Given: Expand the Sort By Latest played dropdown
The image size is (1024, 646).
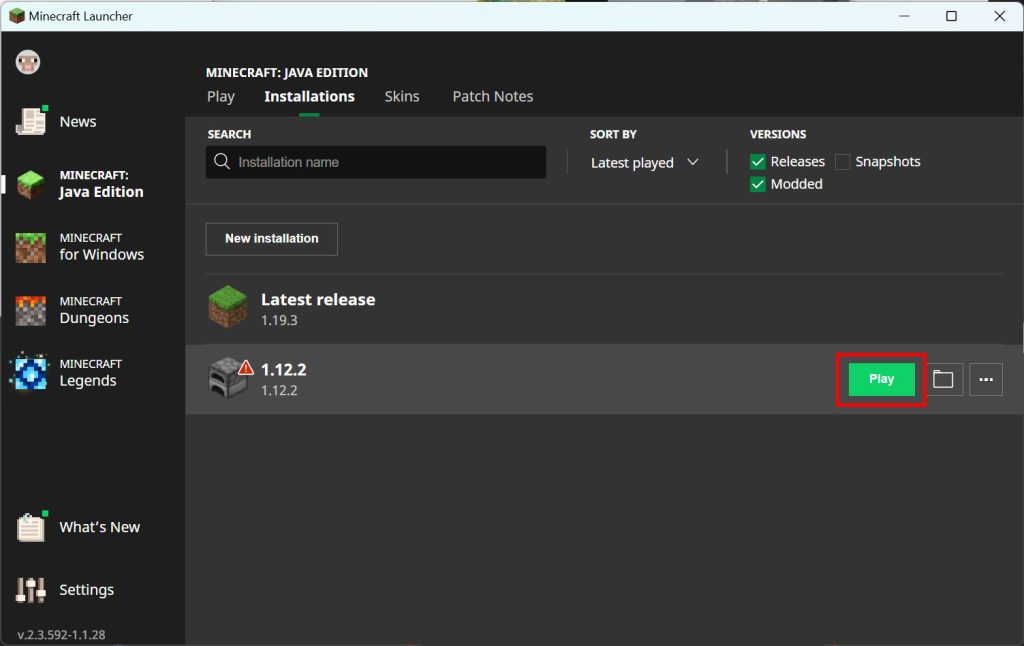Looking at the screenshot, I should pos(645,163).
